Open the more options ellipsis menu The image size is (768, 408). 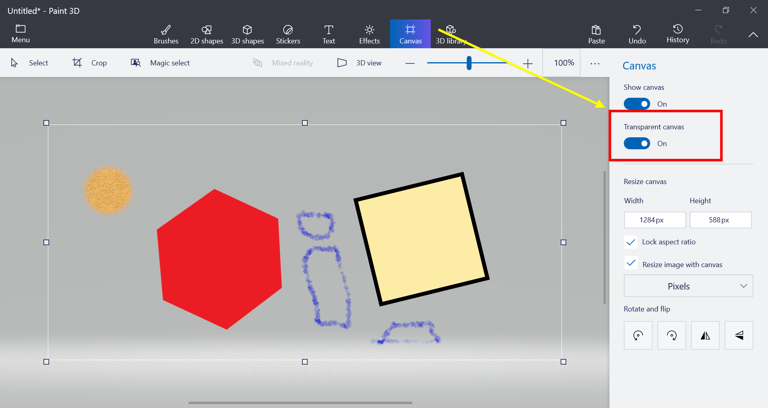point(595,63)
